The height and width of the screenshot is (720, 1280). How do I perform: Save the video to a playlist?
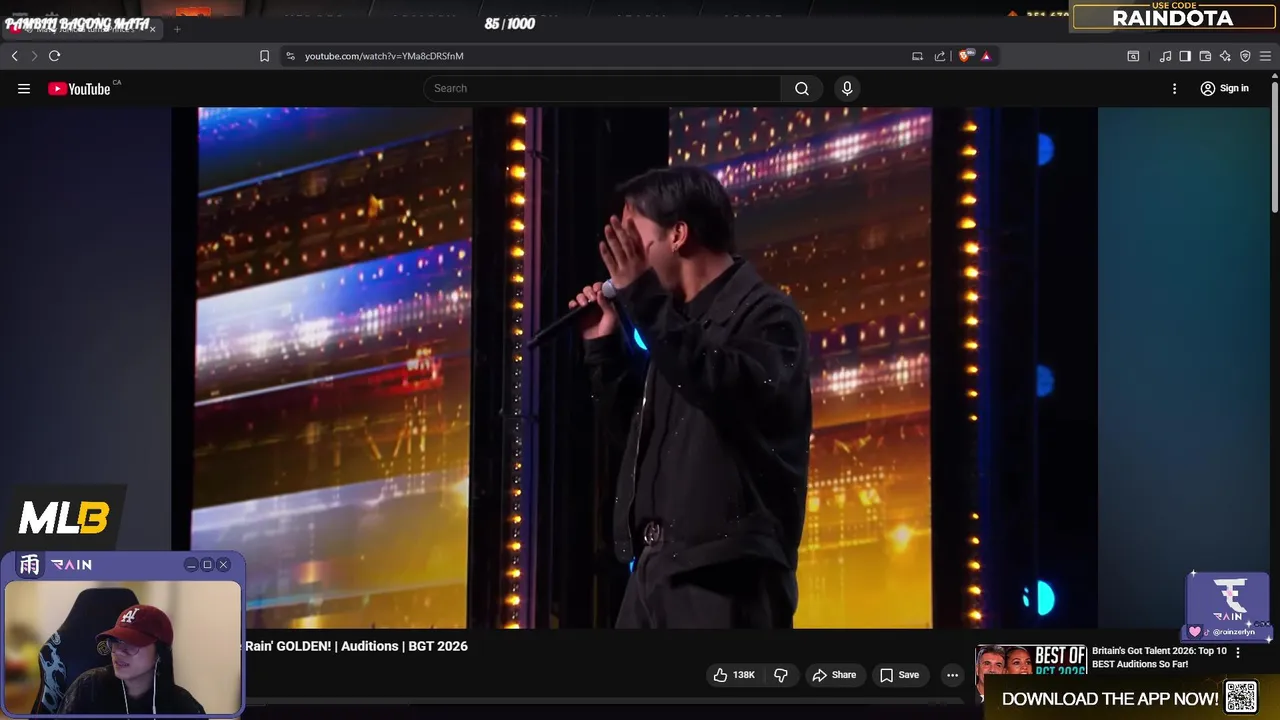pos(899,675)
